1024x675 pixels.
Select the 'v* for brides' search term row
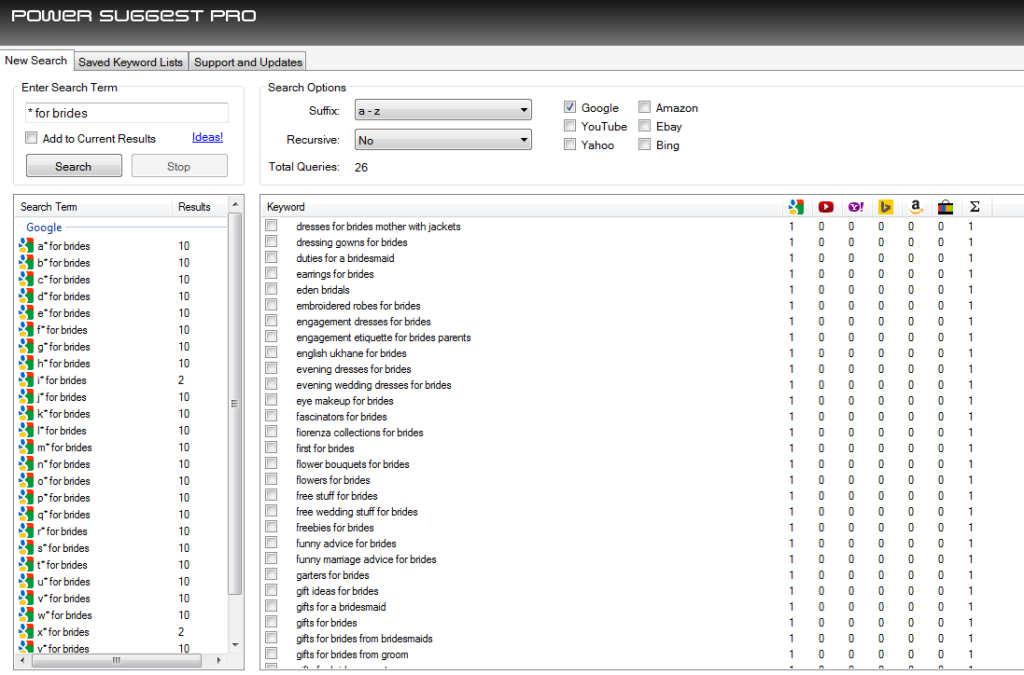click(121, 599)
